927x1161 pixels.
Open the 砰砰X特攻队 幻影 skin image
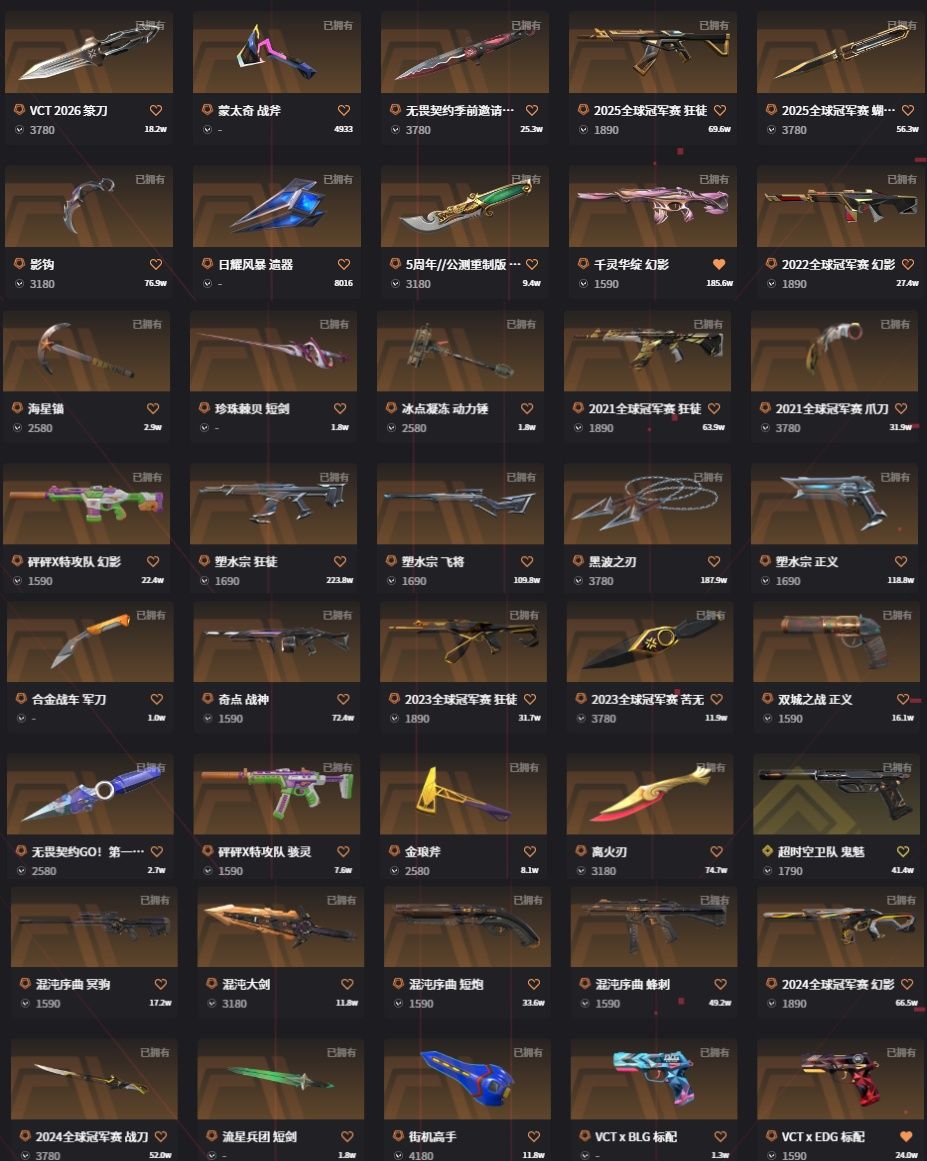[87, 504]
